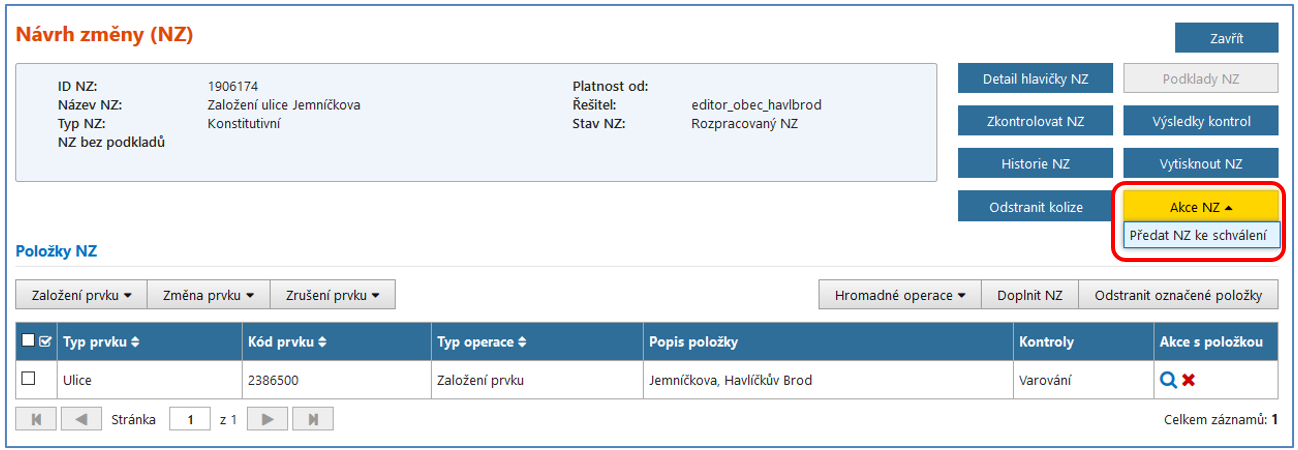This screenshot has height=450, width=1298.
Task: Expand the Založení prvku dropdown
Action: click(x=82, y=295)
